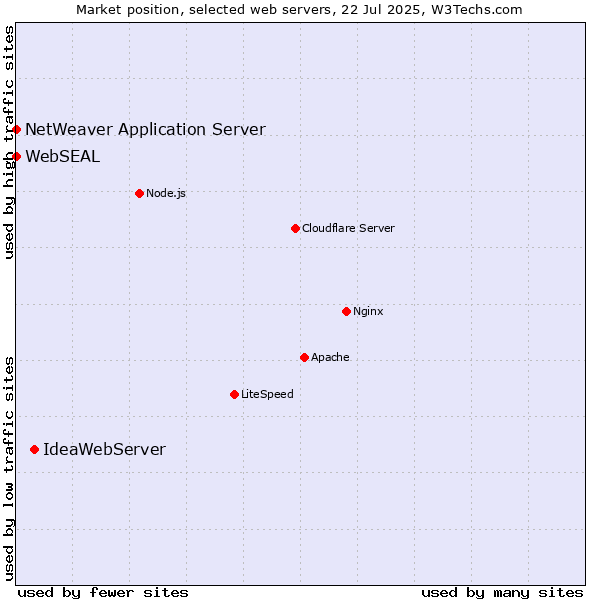600x600 pixels.
Task: Select the 'Cloudflare Server' label text
Action: (x=348, y=228)
